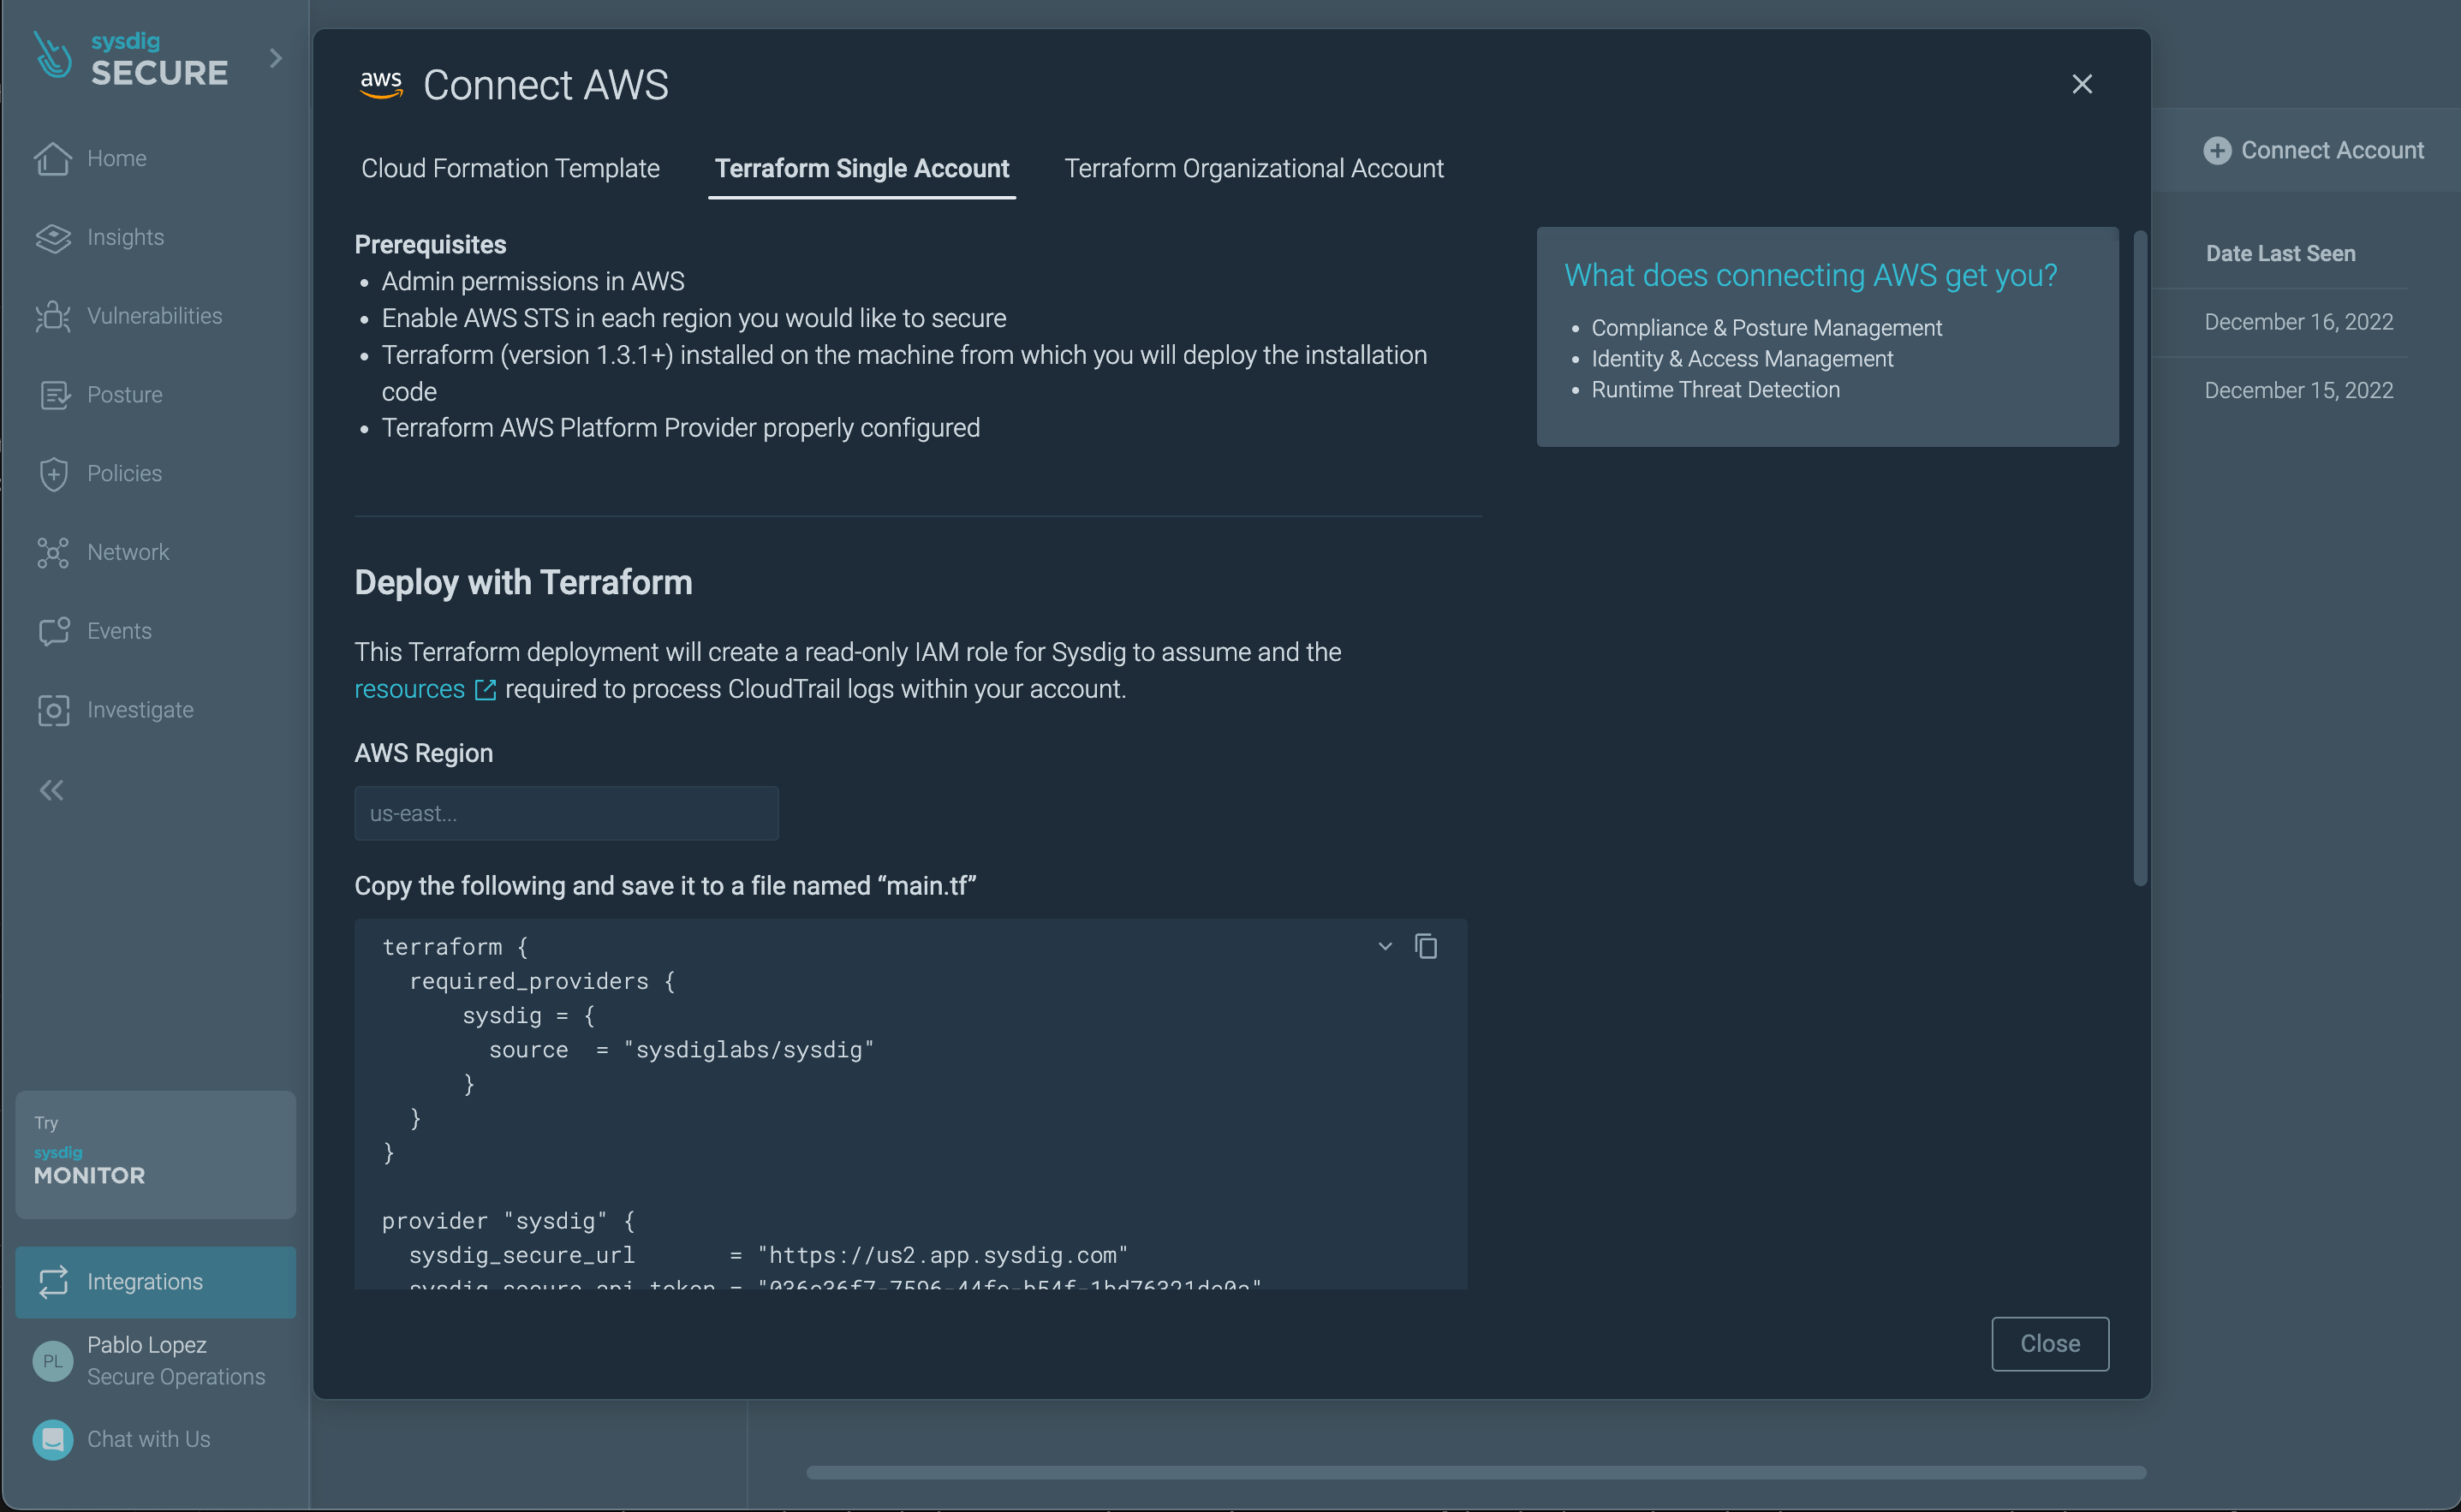
Task: Click Try Sysdig Monitor card
Action: tap(155, 1154)
